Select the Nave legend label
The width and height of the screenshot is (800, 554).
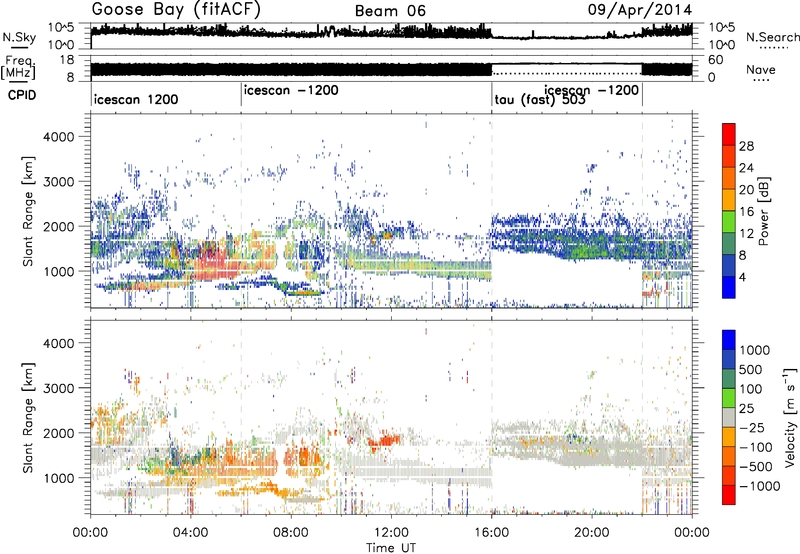(x=761, y=69)
